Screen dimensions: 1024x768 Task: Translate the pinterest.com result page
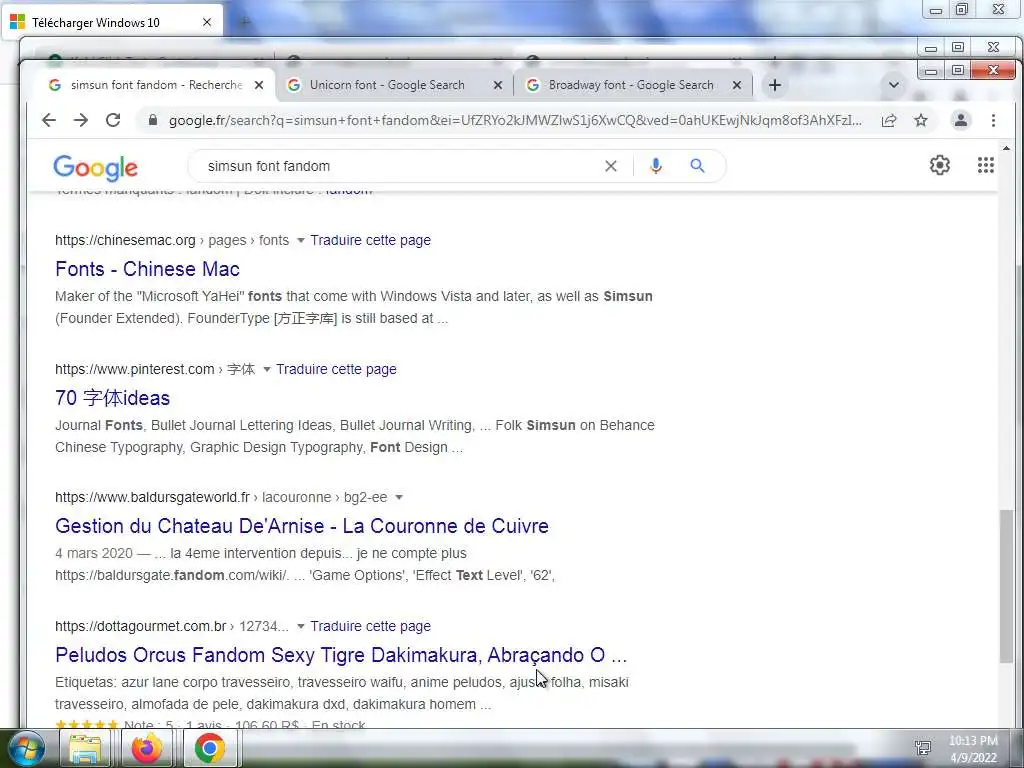coord(336,370)
